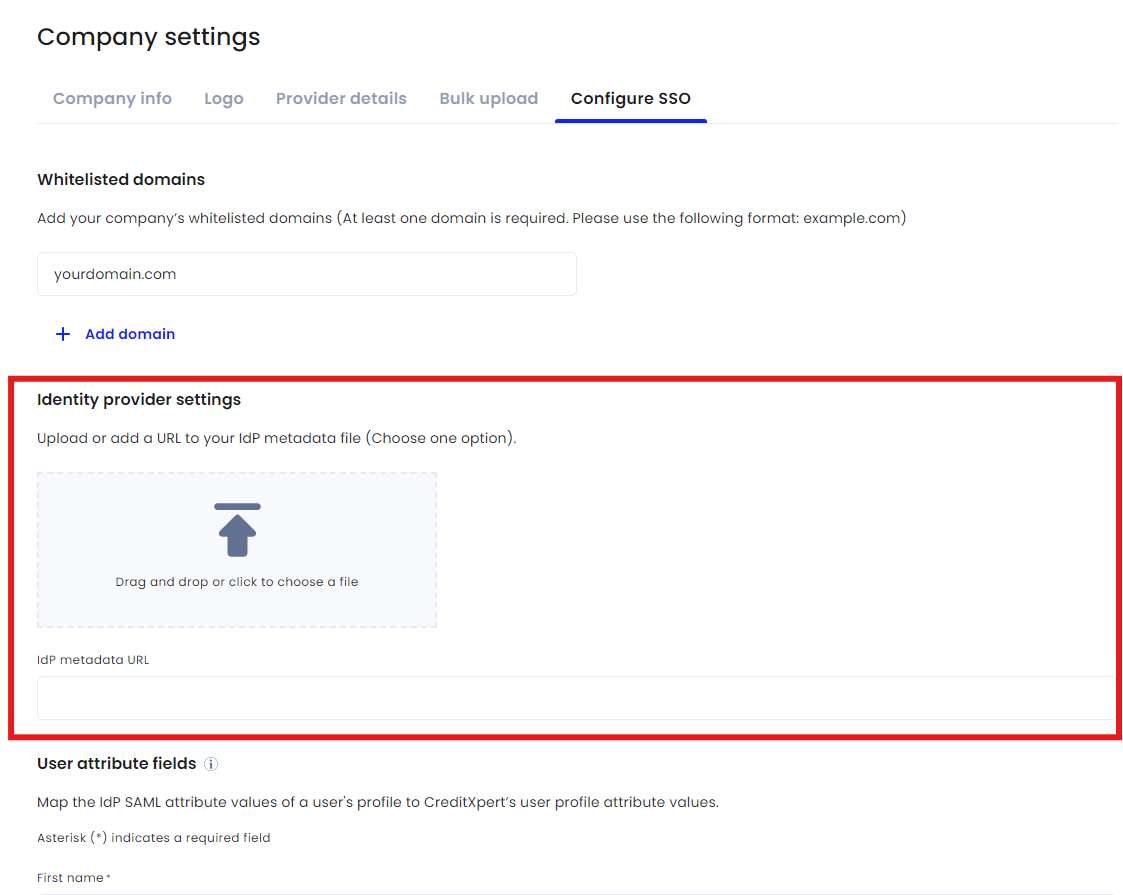Click the Add domain link
1123x895 pixels.
pos(130,334)
